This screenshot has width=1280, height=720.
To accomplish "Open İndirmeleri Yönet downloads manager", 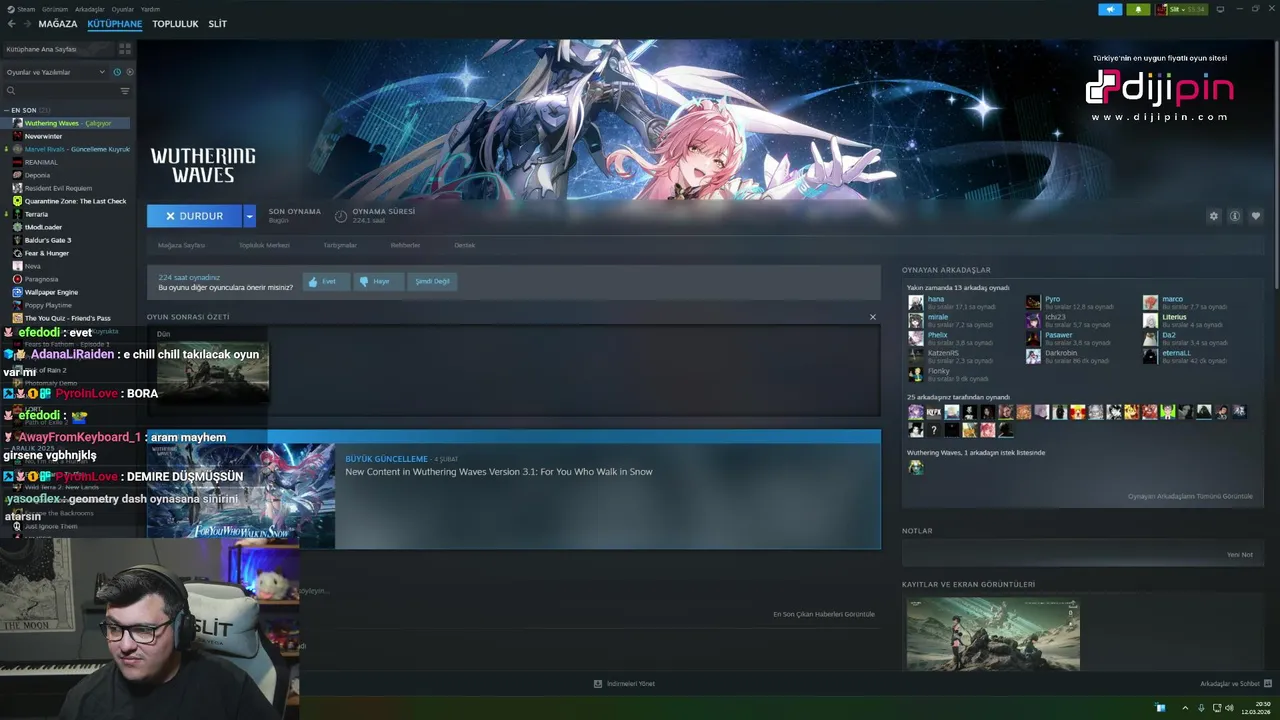I will pyautogui.click(x=624, y=684).
